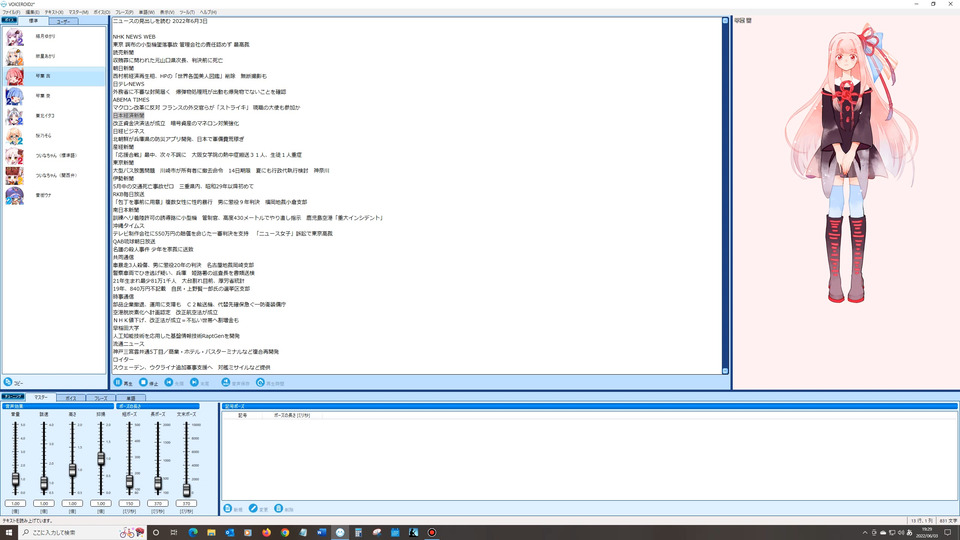Image resolution: width=960 pixels, height=540 pixels.
Task: Click the 高さ pitch slider handle
Action: click(x=72, y=470)
